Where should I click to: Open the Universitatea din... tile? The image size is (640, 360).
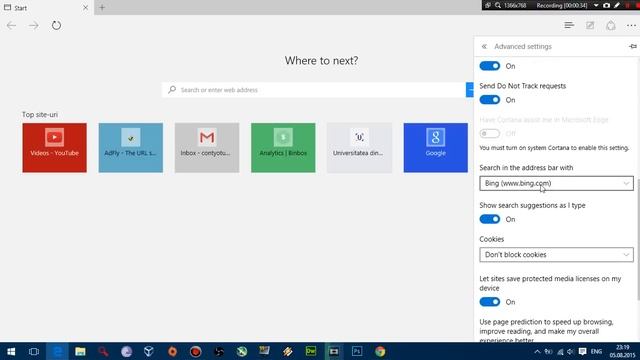coord(359,148)
